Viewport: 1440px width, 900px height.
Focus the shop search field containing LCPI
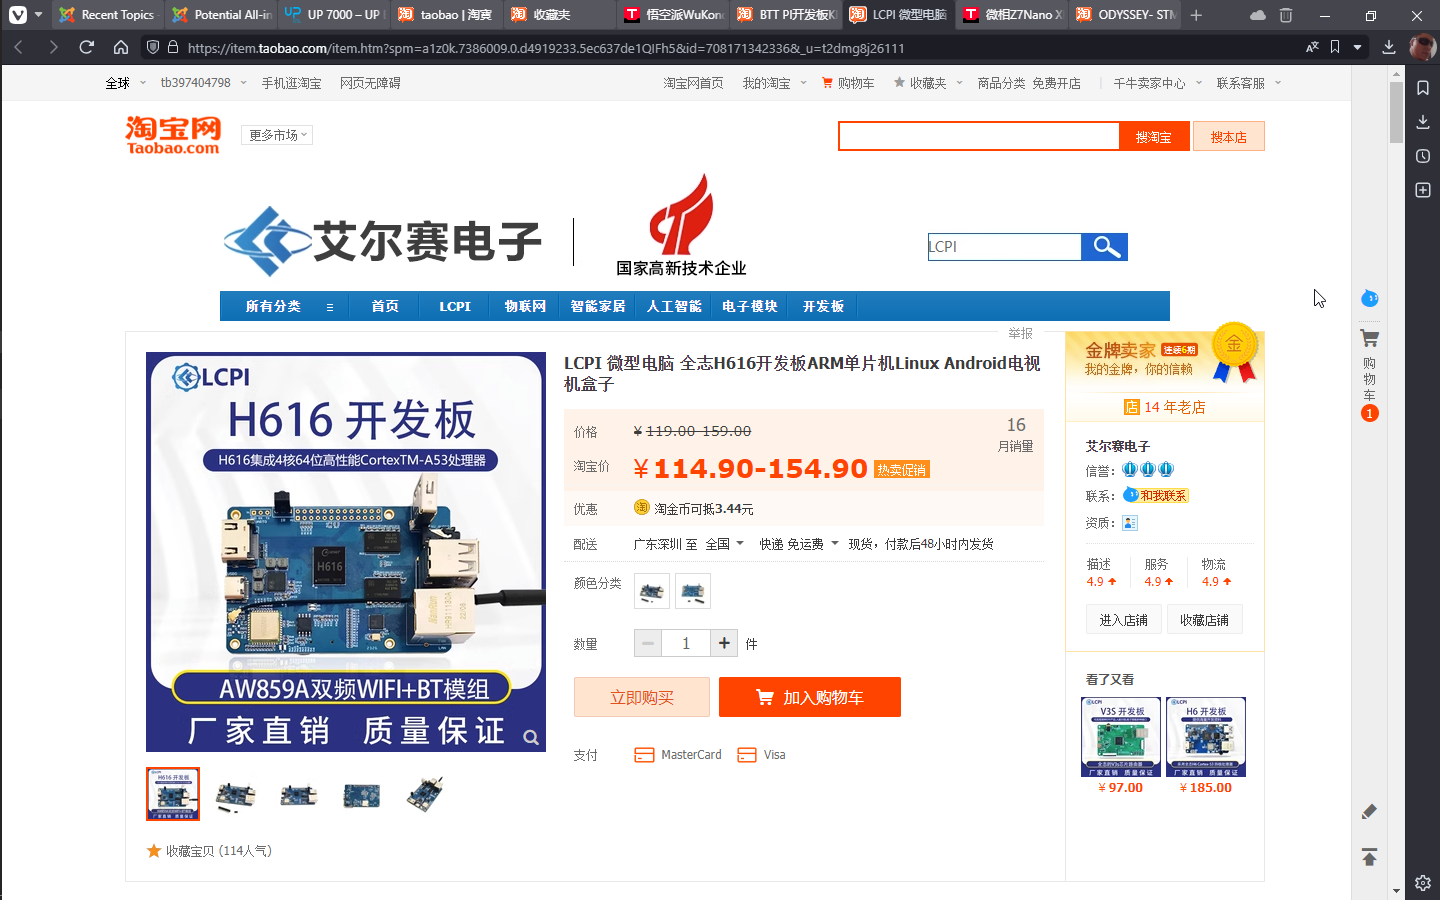(1004, 247)
